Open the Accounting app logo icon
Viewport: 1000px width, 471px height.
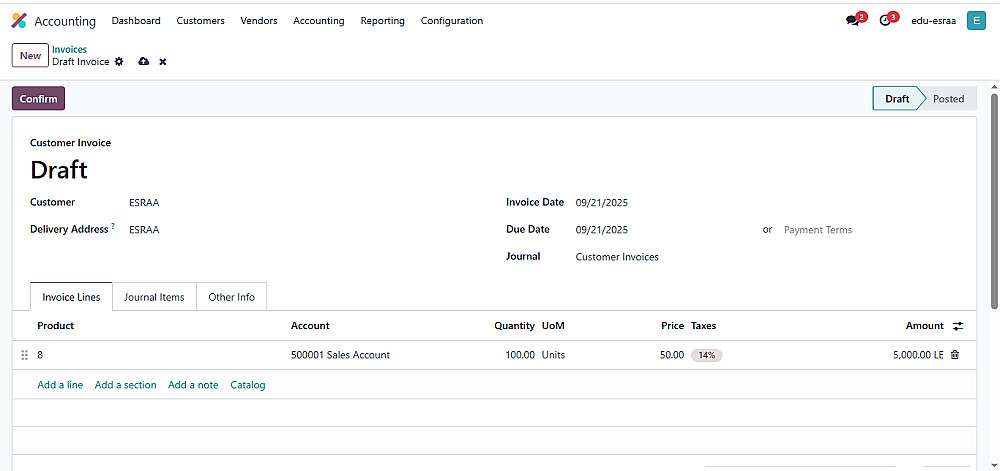[19, 21]
